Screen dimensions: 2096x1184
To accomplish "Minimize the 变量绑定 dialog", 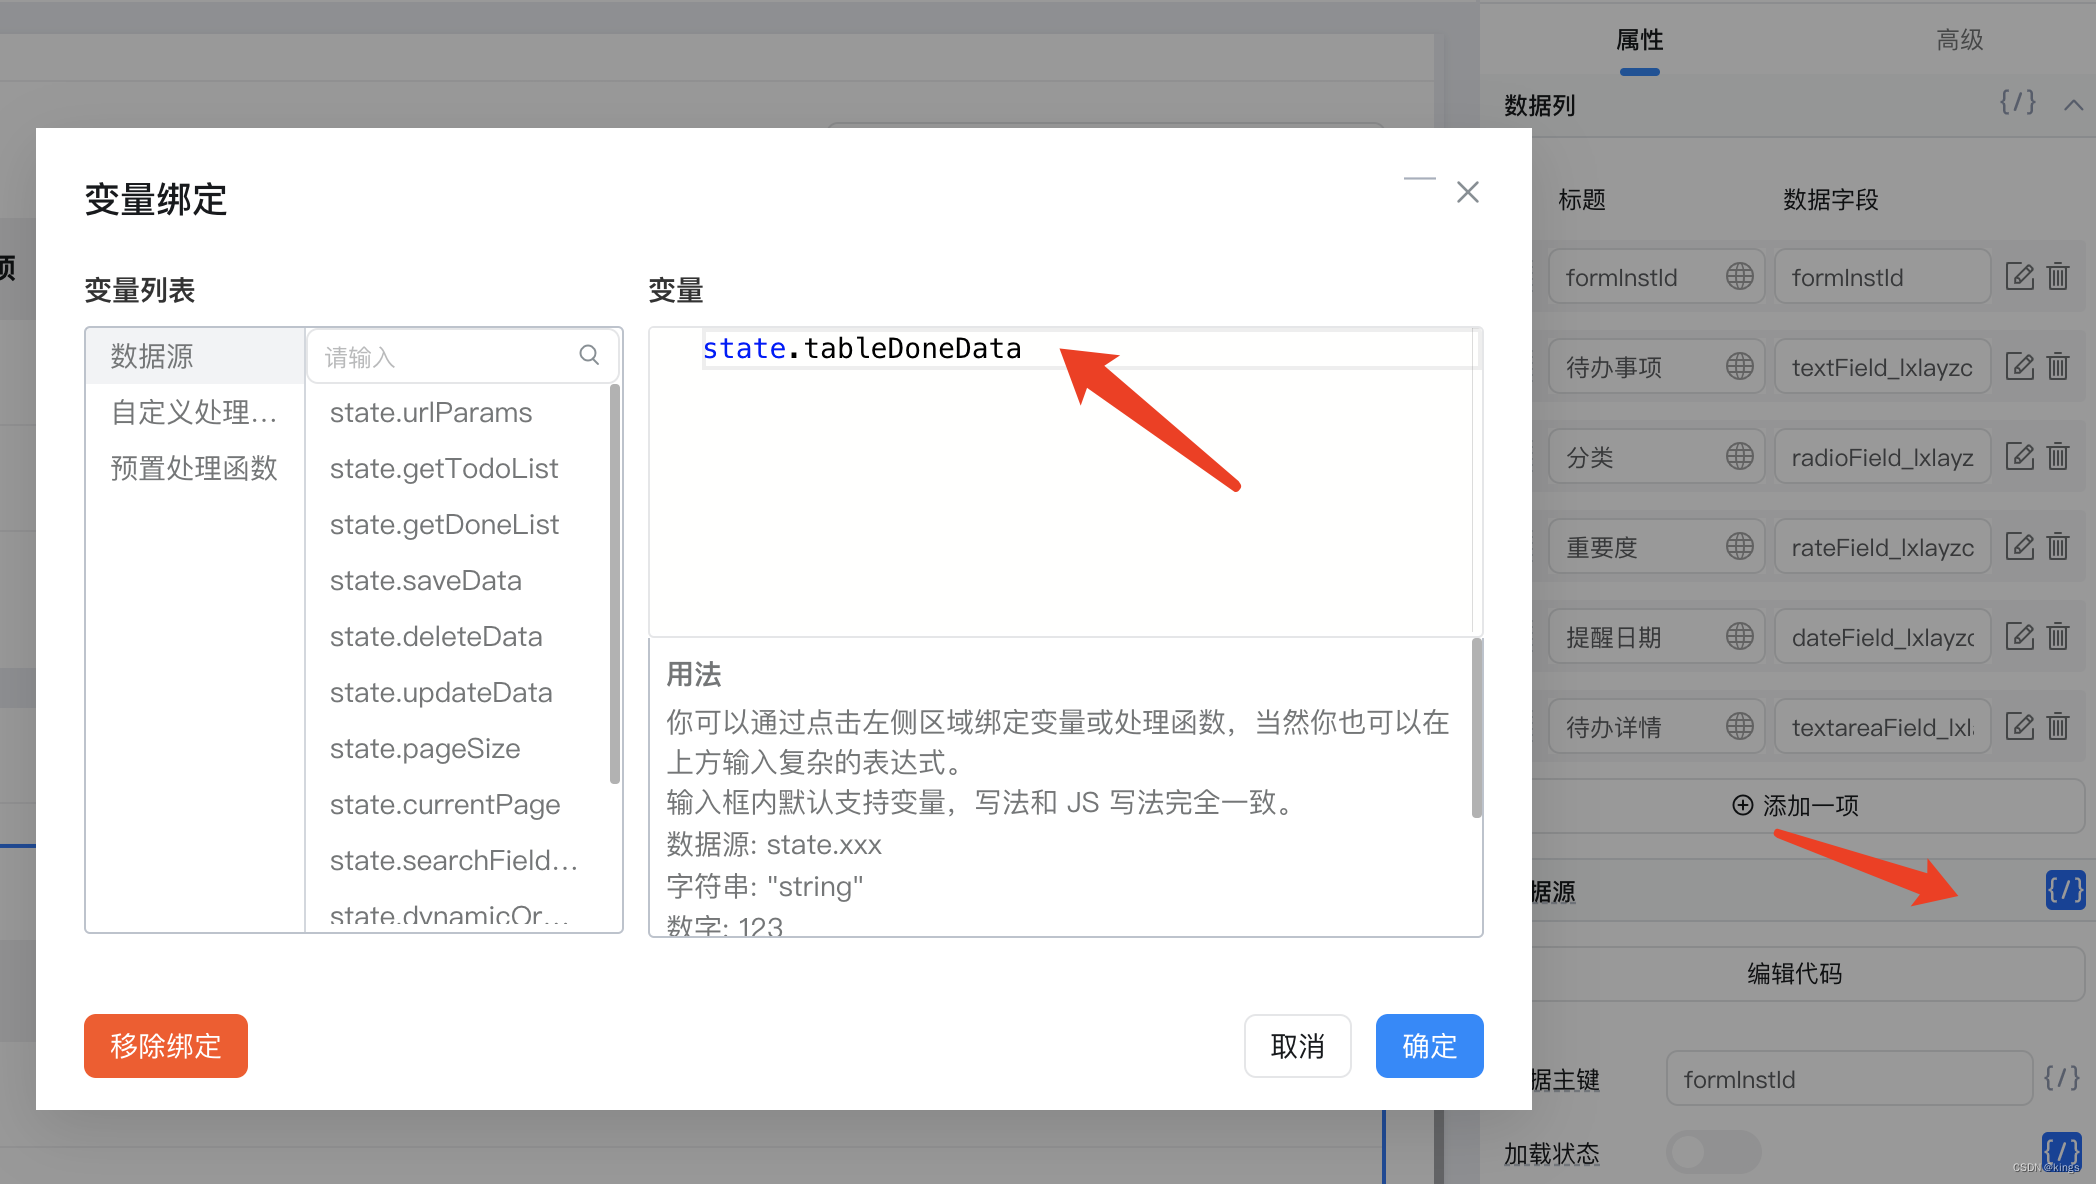I will 1419,180.
